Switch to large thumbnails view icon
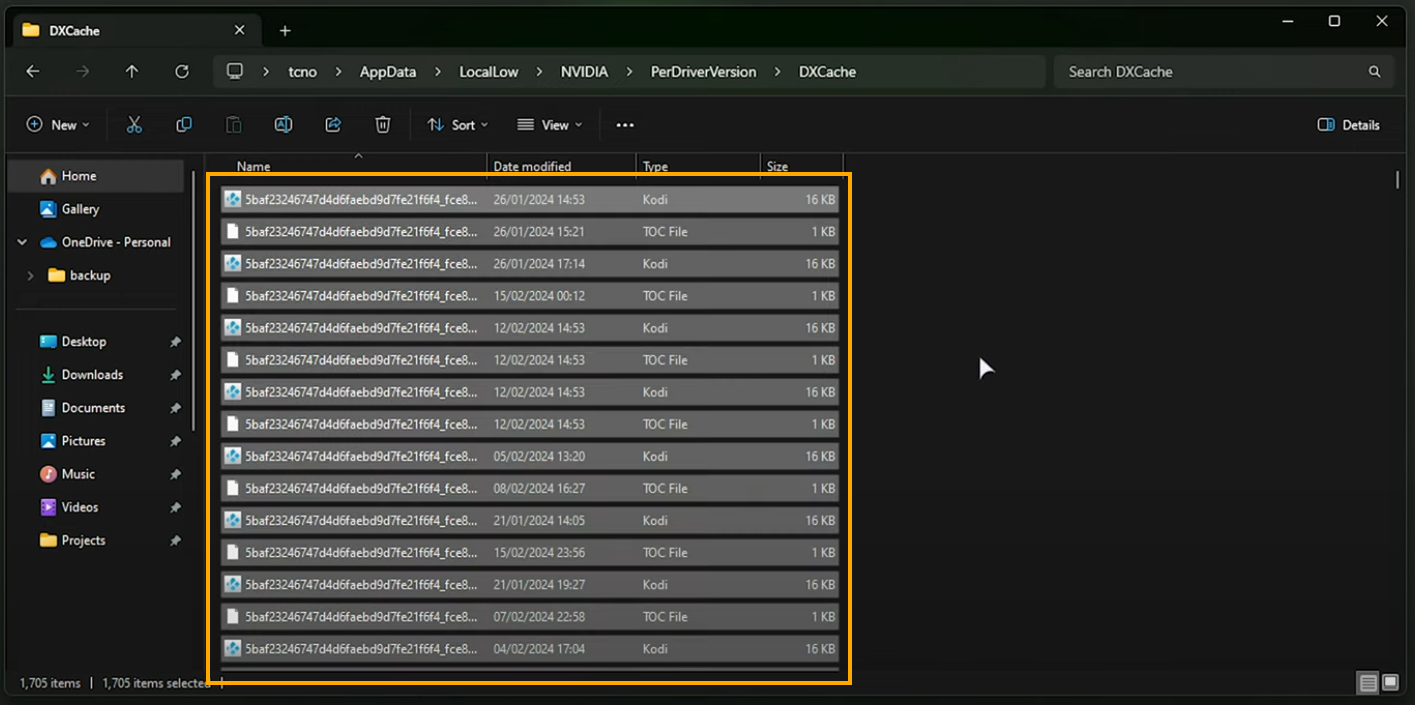 (1389, 683)
